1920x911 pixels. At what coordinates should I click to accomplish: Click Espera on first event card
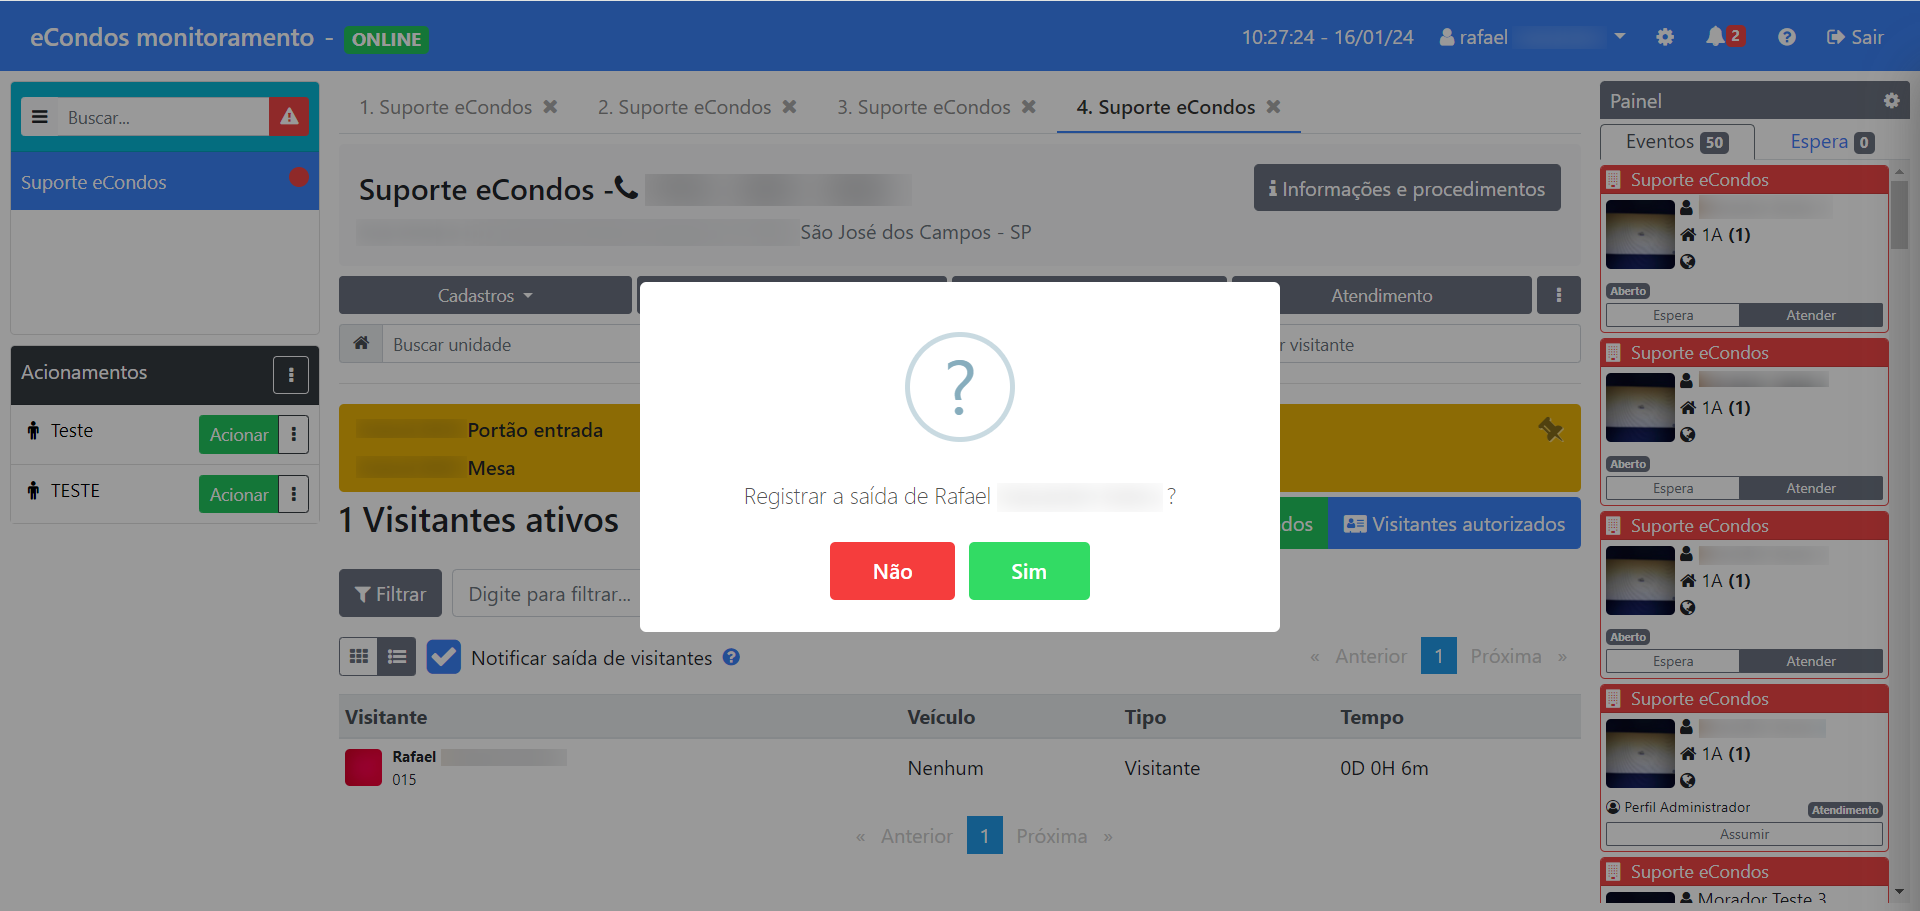[x=1673, y=315]
